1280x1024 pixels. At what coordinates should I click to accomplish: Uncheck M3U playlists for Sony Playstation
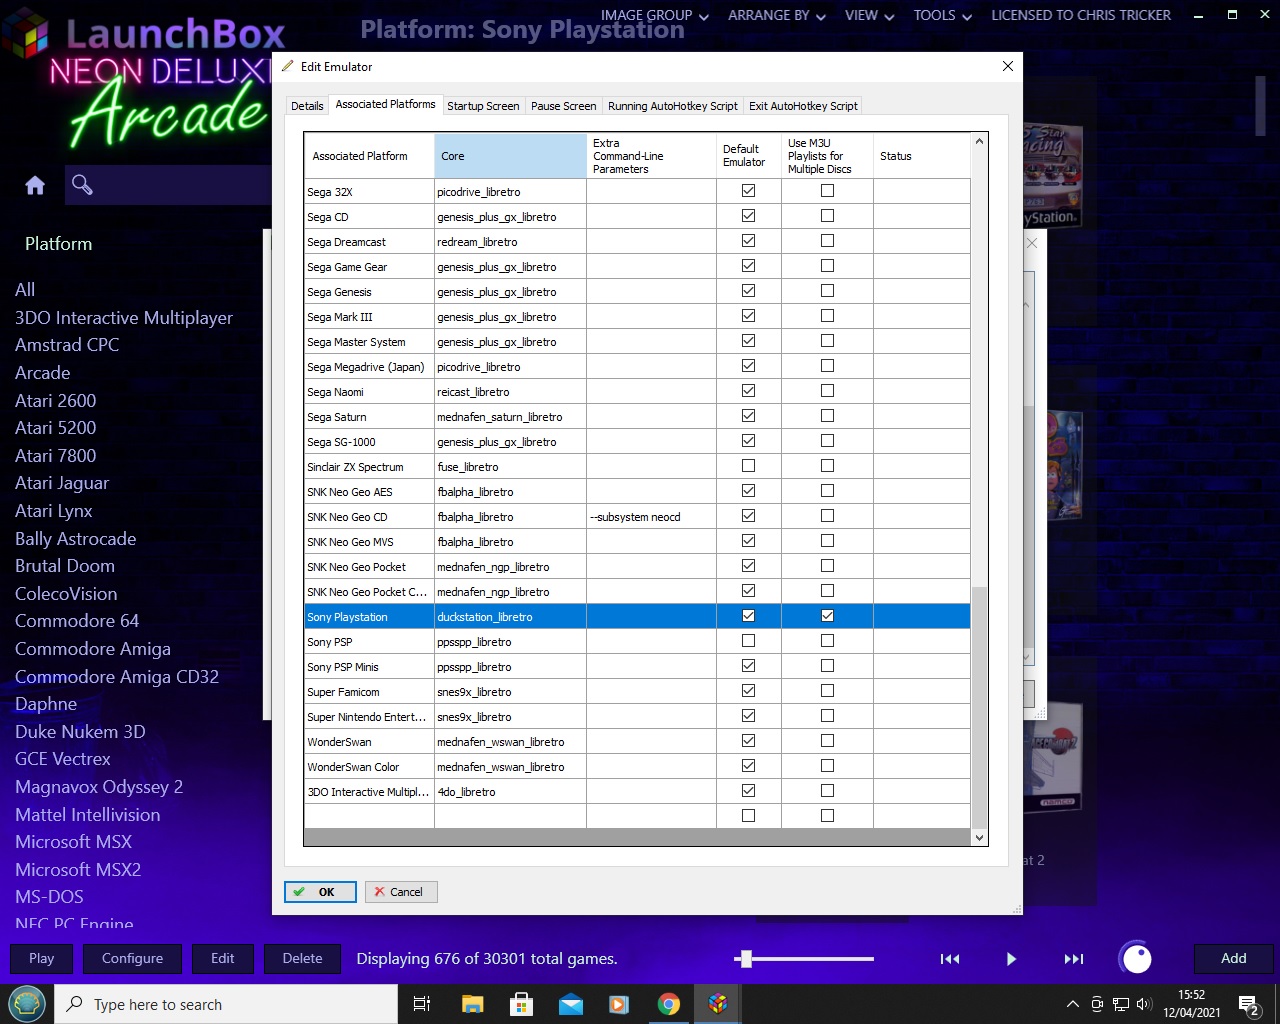(827, 616)
